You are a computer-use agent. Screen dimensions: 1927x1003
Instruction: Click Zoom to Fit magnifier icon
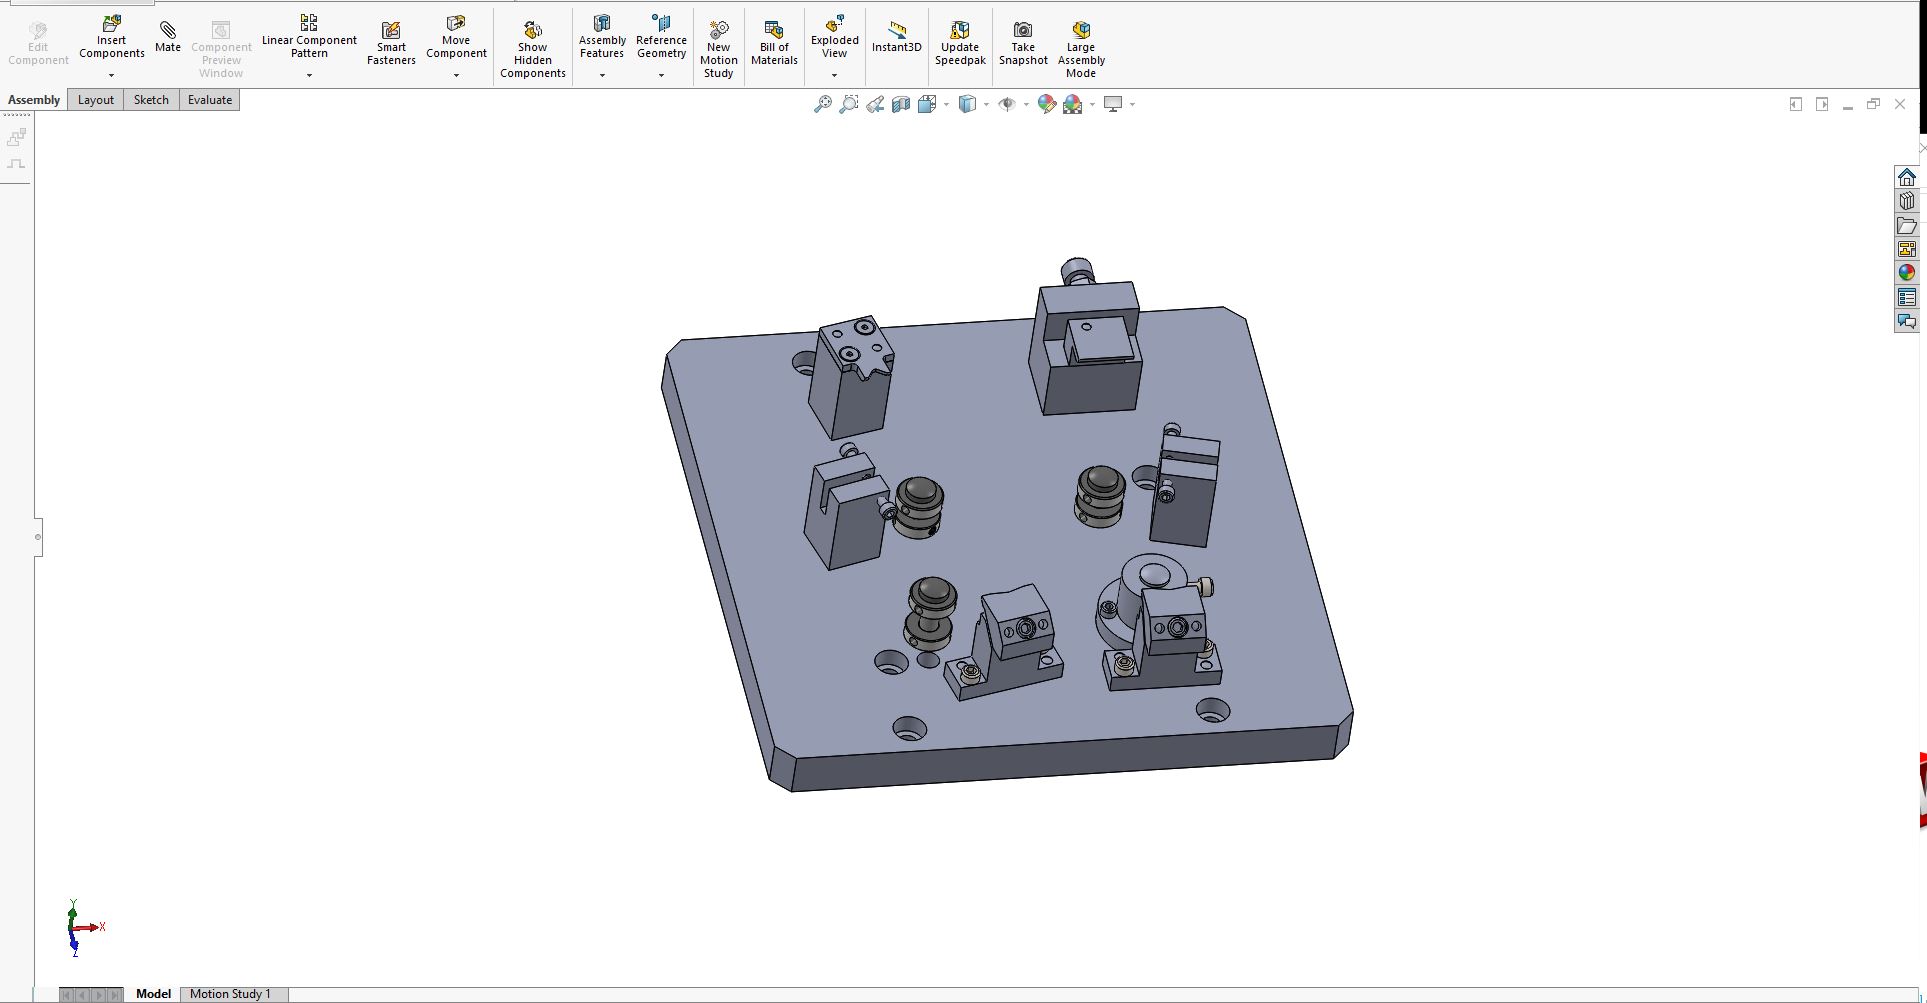(x=822, y=104)
